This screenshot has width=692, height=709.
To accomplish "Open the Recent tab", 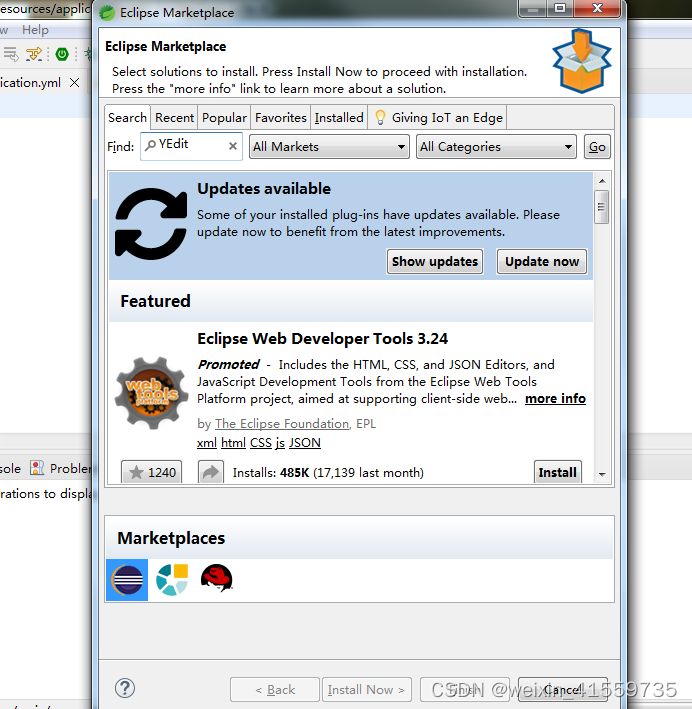I will coord(174,118).
